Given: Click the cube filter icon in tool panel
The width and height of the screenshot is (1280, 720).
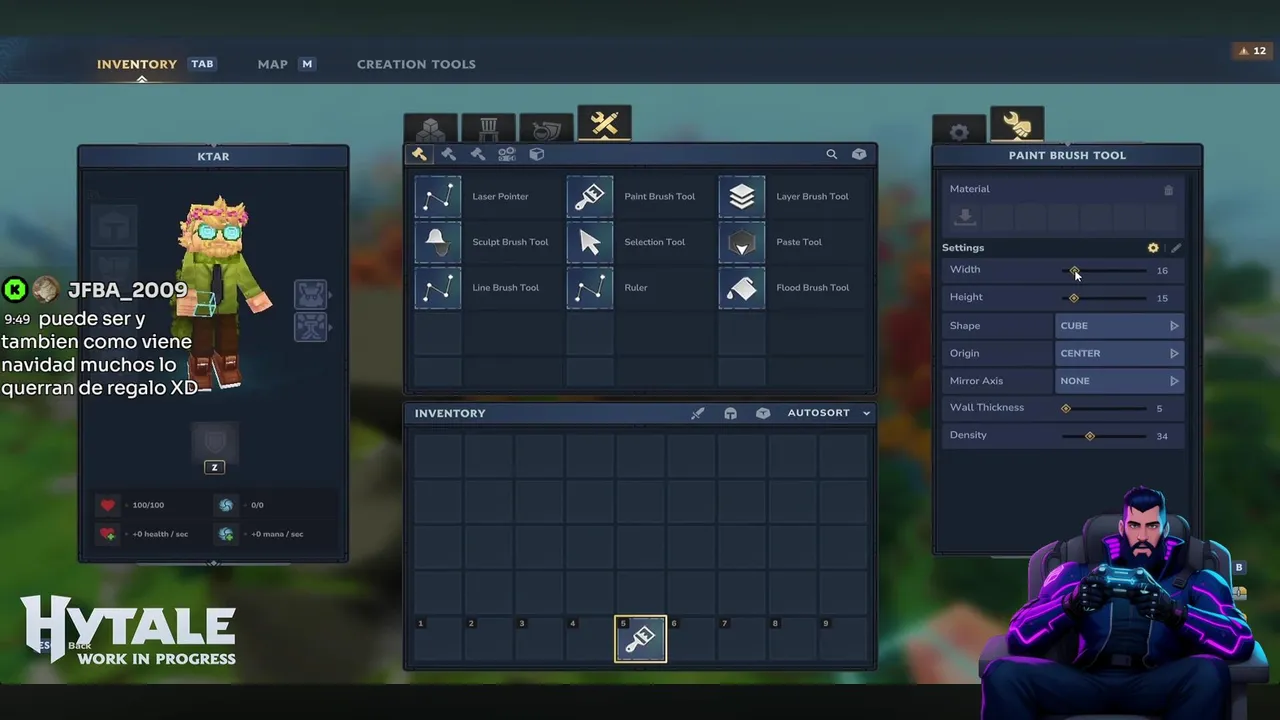Looking at the screenshot, I should 537,154.
